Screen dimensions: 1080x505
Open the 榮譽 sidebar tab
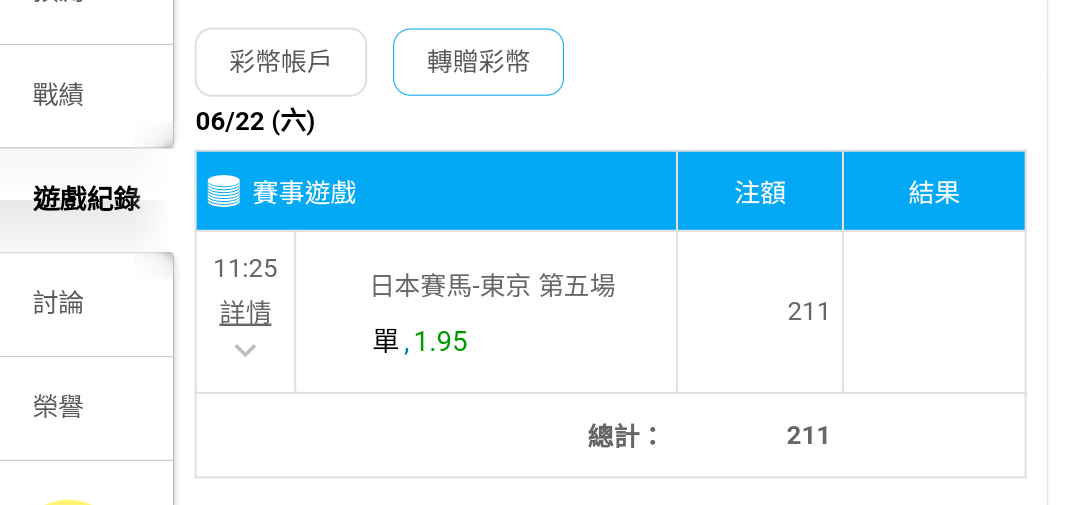coord(59,407)
